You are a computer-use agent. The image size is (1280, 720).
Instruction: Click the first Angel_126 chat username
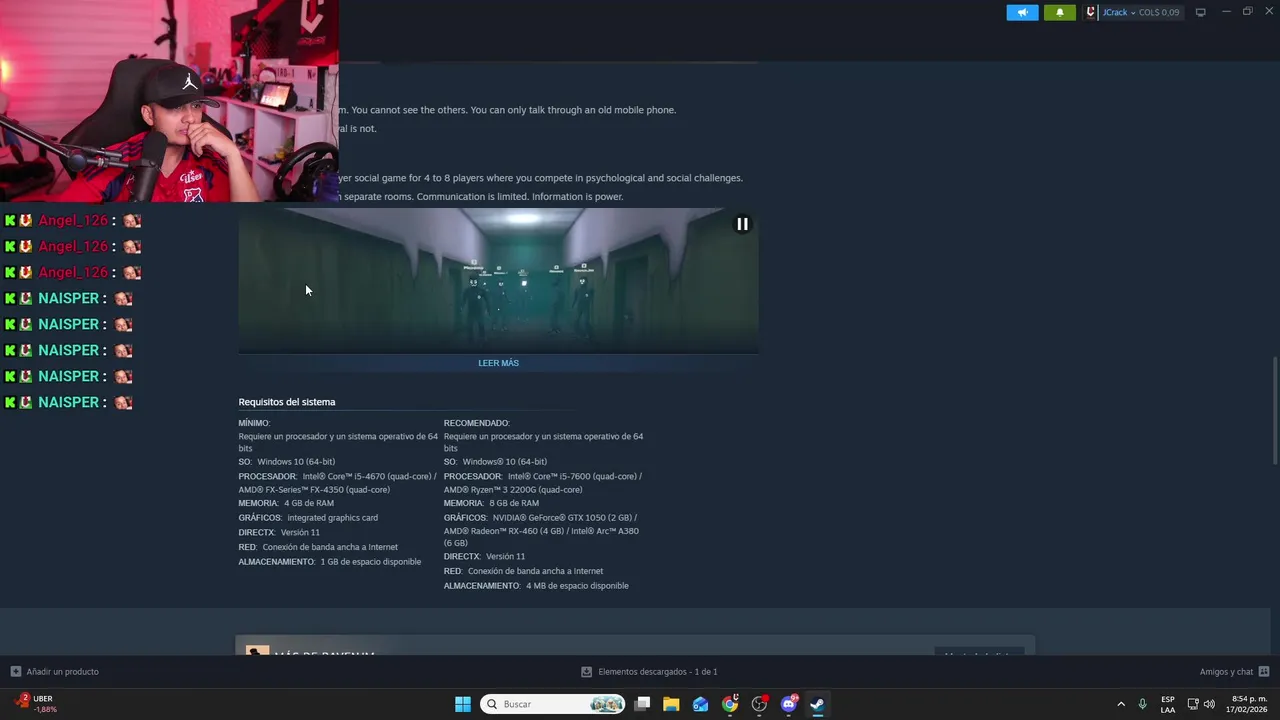[x=73, y=220]
